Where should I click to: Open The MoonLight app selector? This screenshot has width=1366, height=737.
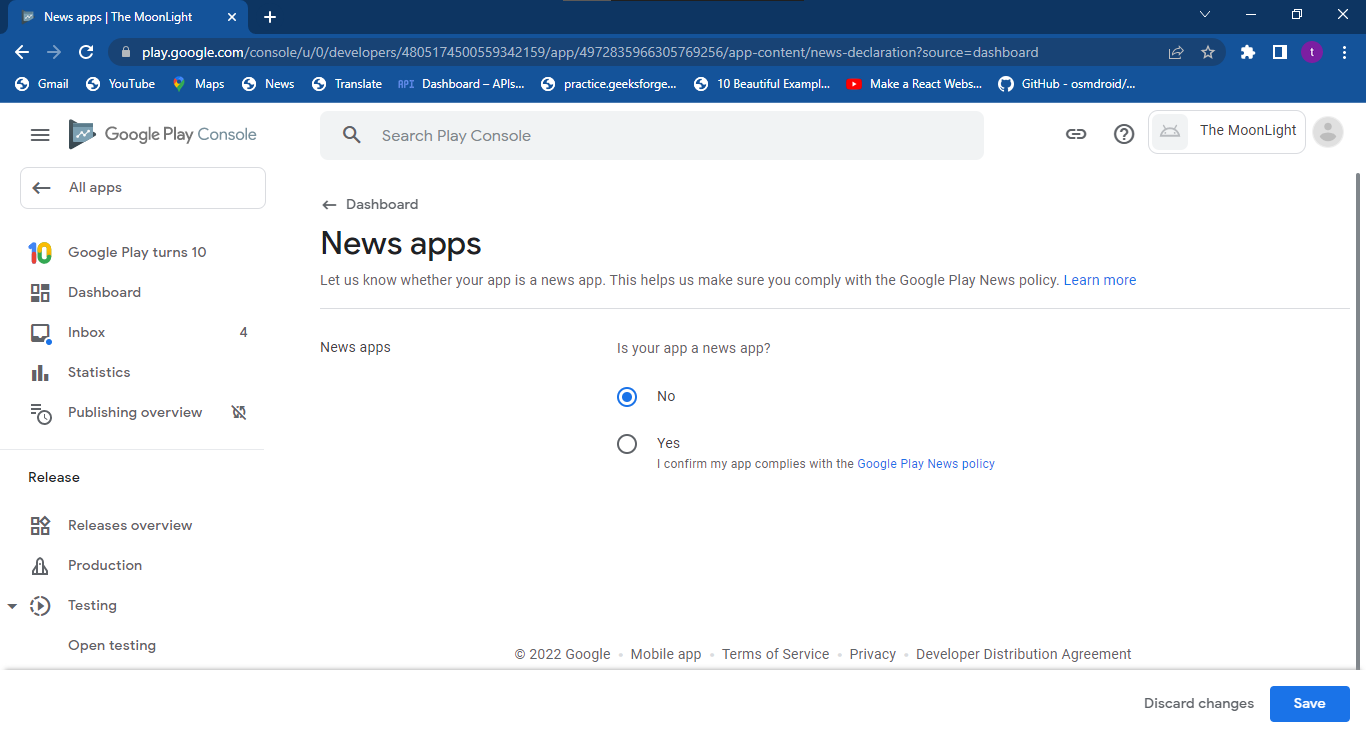1227,132
